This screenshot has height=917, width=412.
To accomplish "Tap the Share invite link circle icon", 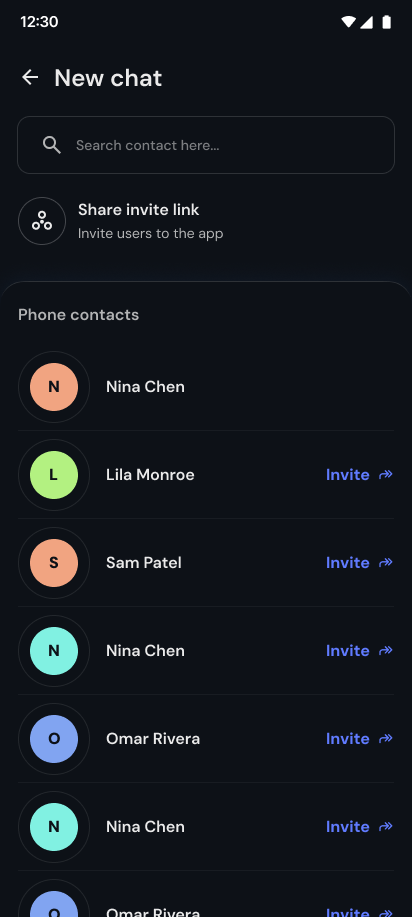I will (x=42, y=221).
